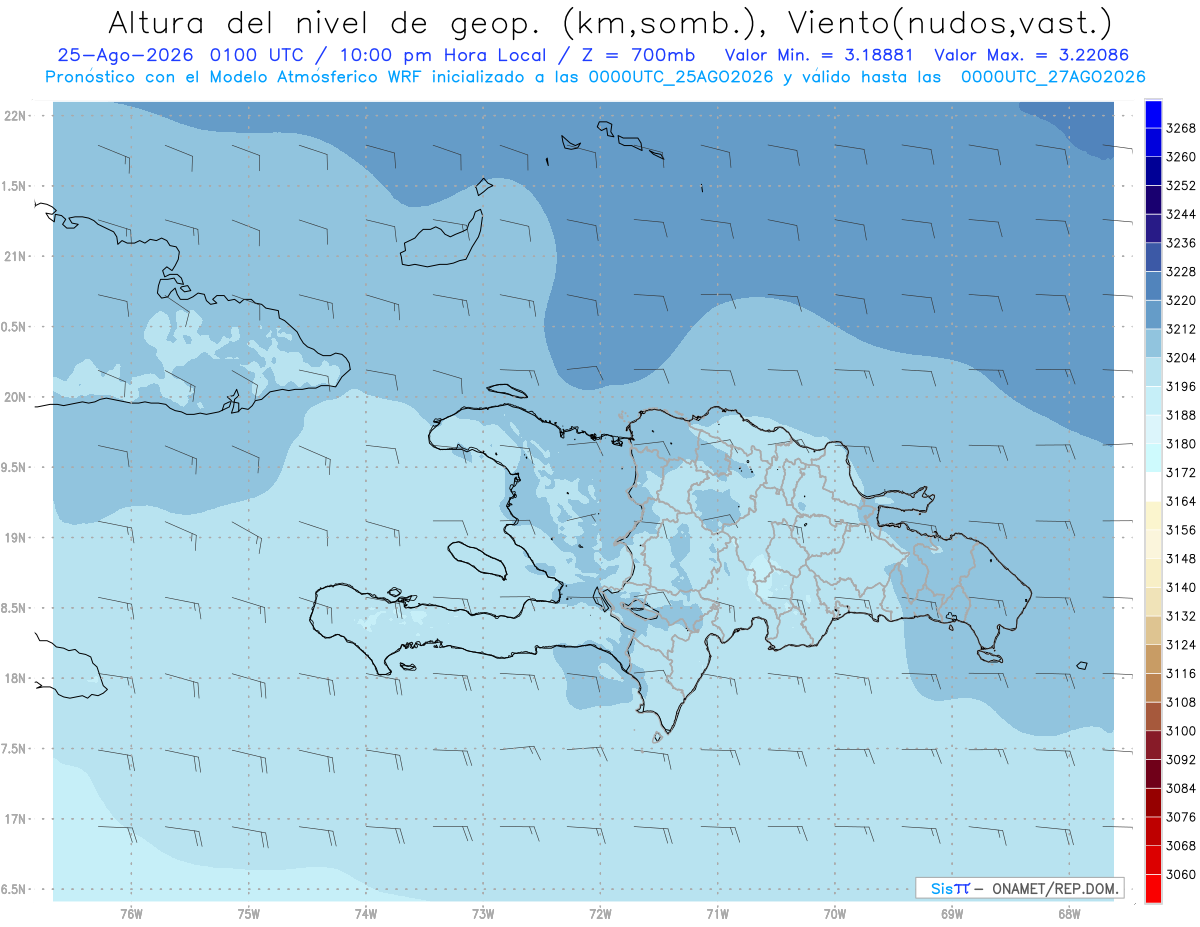This screenshot has width=1200, height=927.
Task: Select the legend value '3140'
Action: 1181,587
